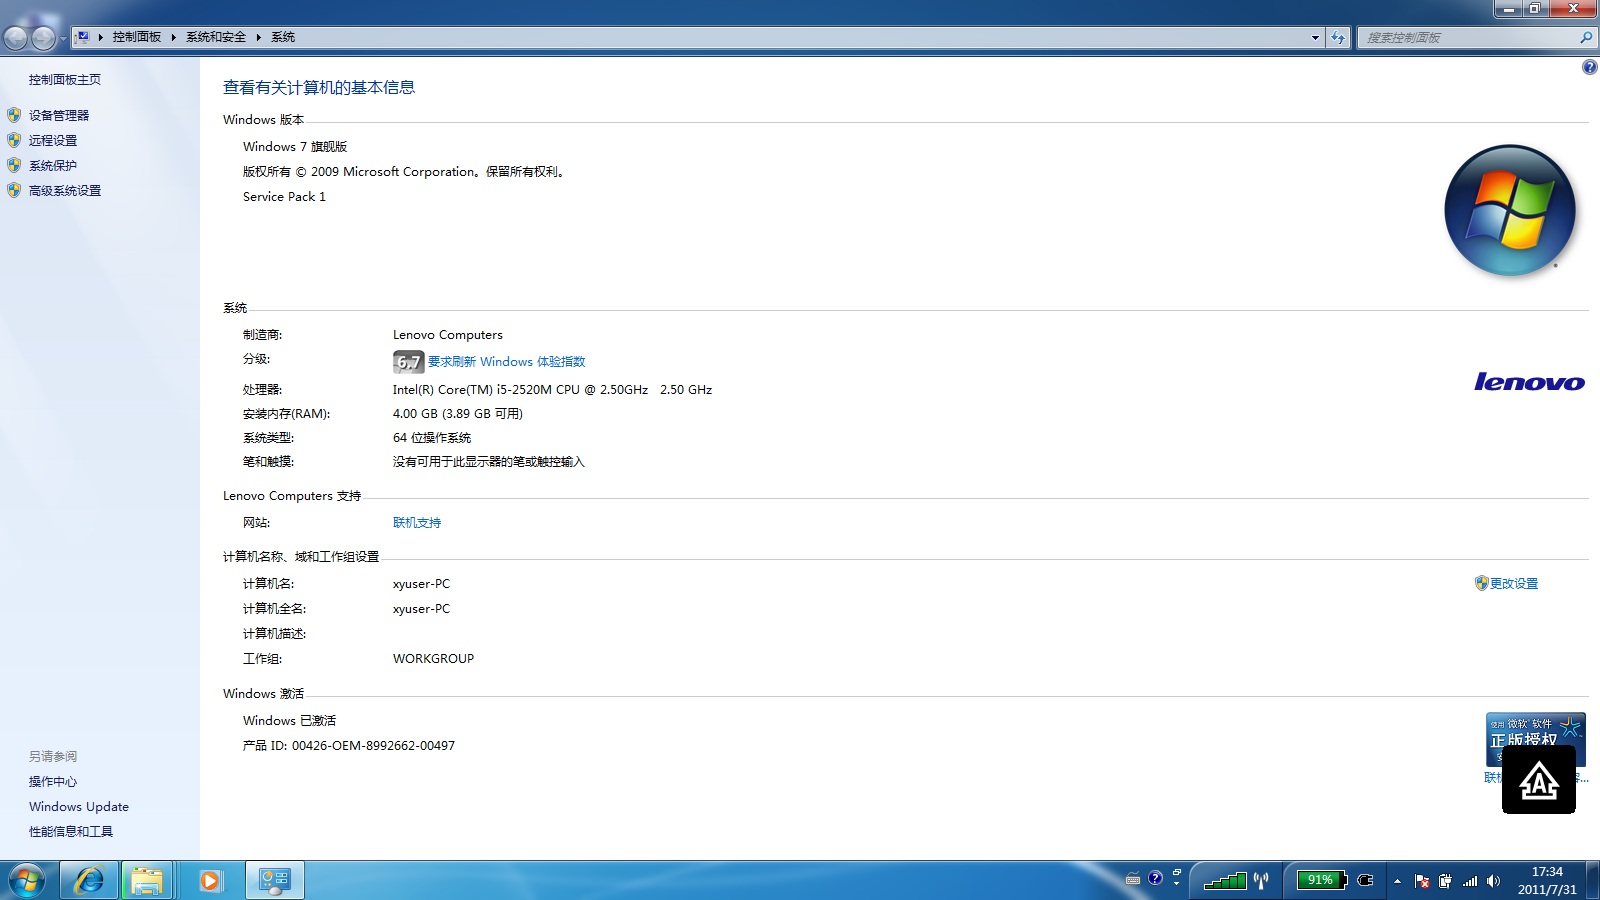Click the Forward navigation arrow button
Image resolution: width=1600 pixels, height=900 pixels.
tap(43, 38)
